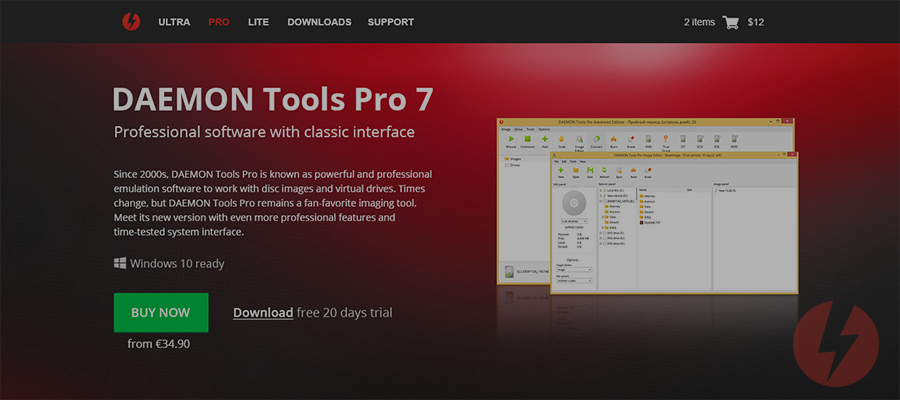Select the virtual drive icon at bottom of main window
This screenshot has width=900, height=400.
[x=509, y=272]
